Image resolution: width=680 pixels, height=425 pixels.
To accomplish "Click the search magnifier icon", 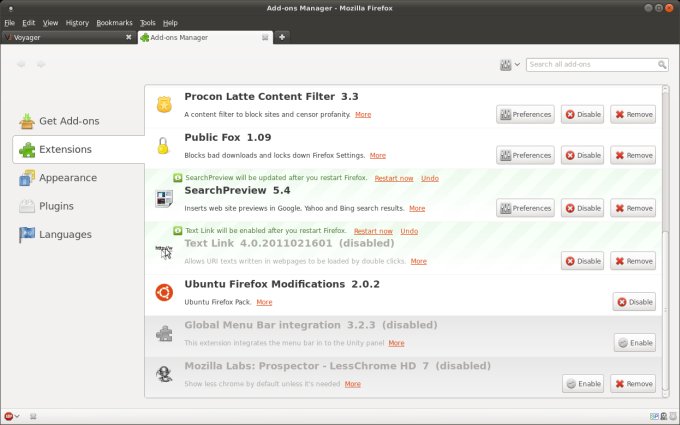I will tap(662, 65).
